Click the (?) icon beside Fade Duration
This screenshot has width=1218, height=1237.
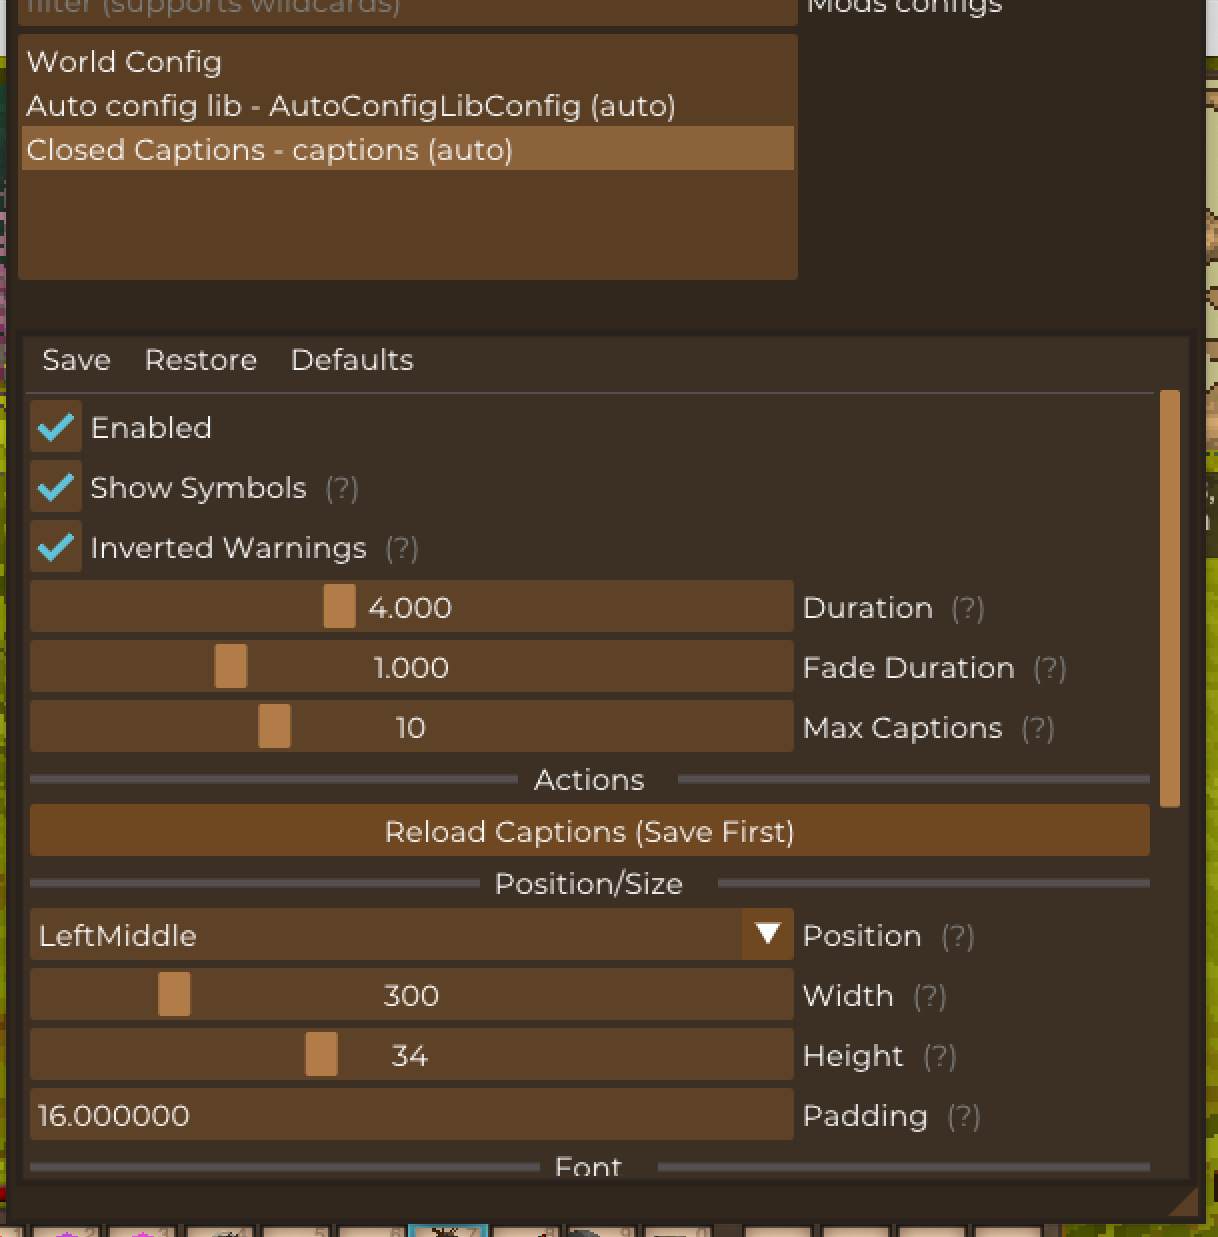tap(1049, 669)
